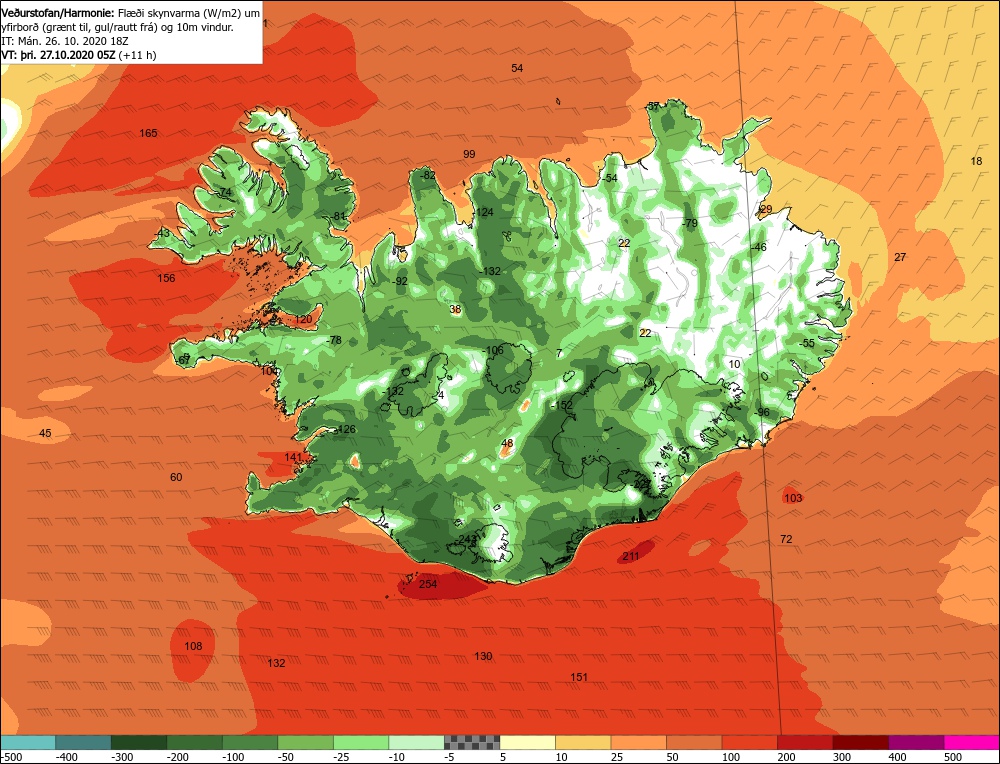Select the value 18 at the far east edge

tap(976, 161)
